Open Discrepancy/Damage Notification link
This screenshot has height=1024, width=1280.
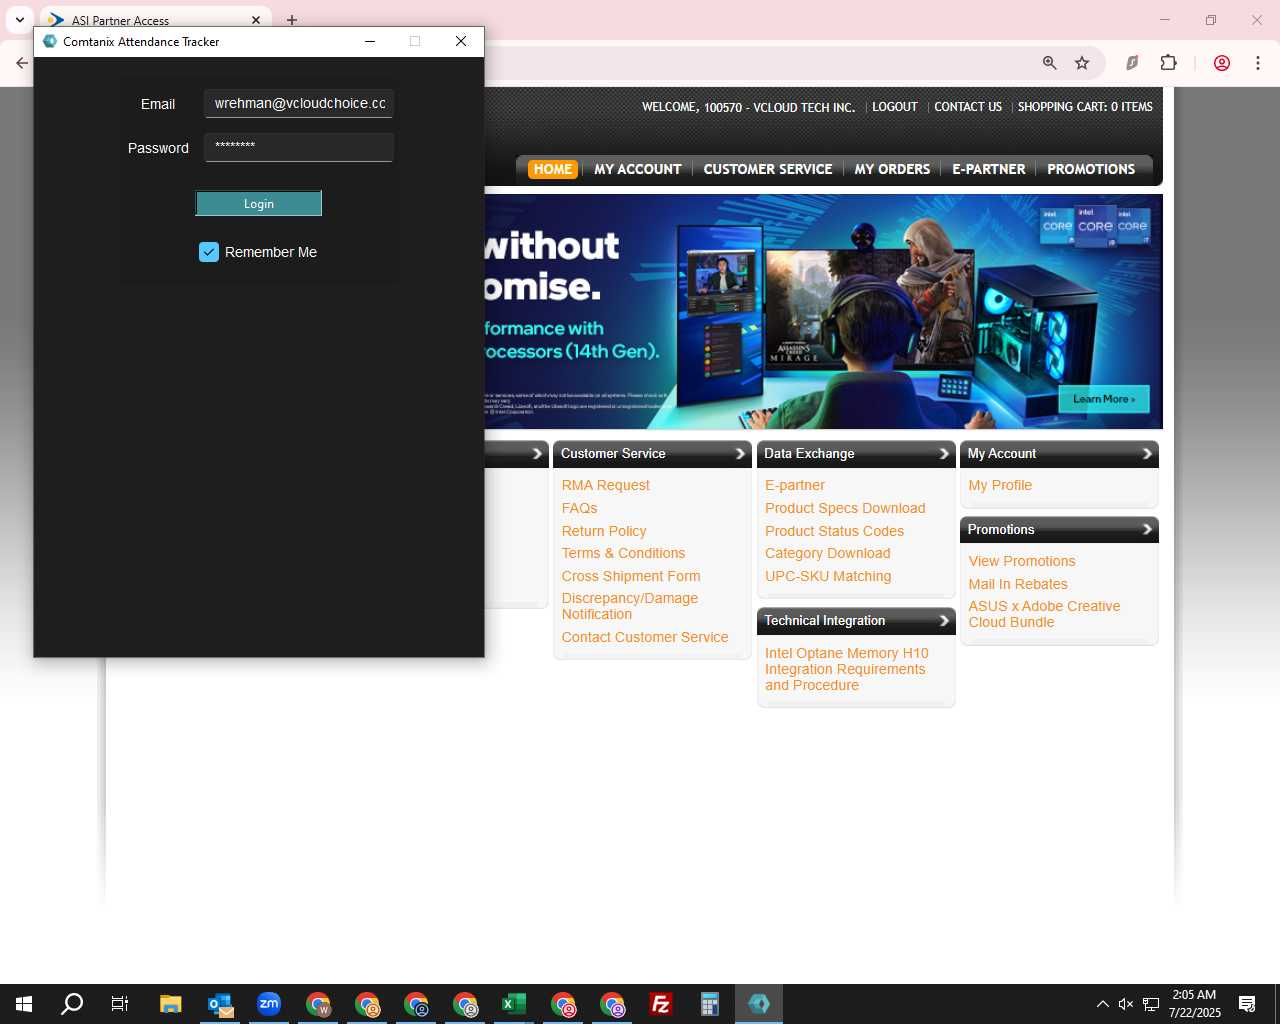point(630,606)
